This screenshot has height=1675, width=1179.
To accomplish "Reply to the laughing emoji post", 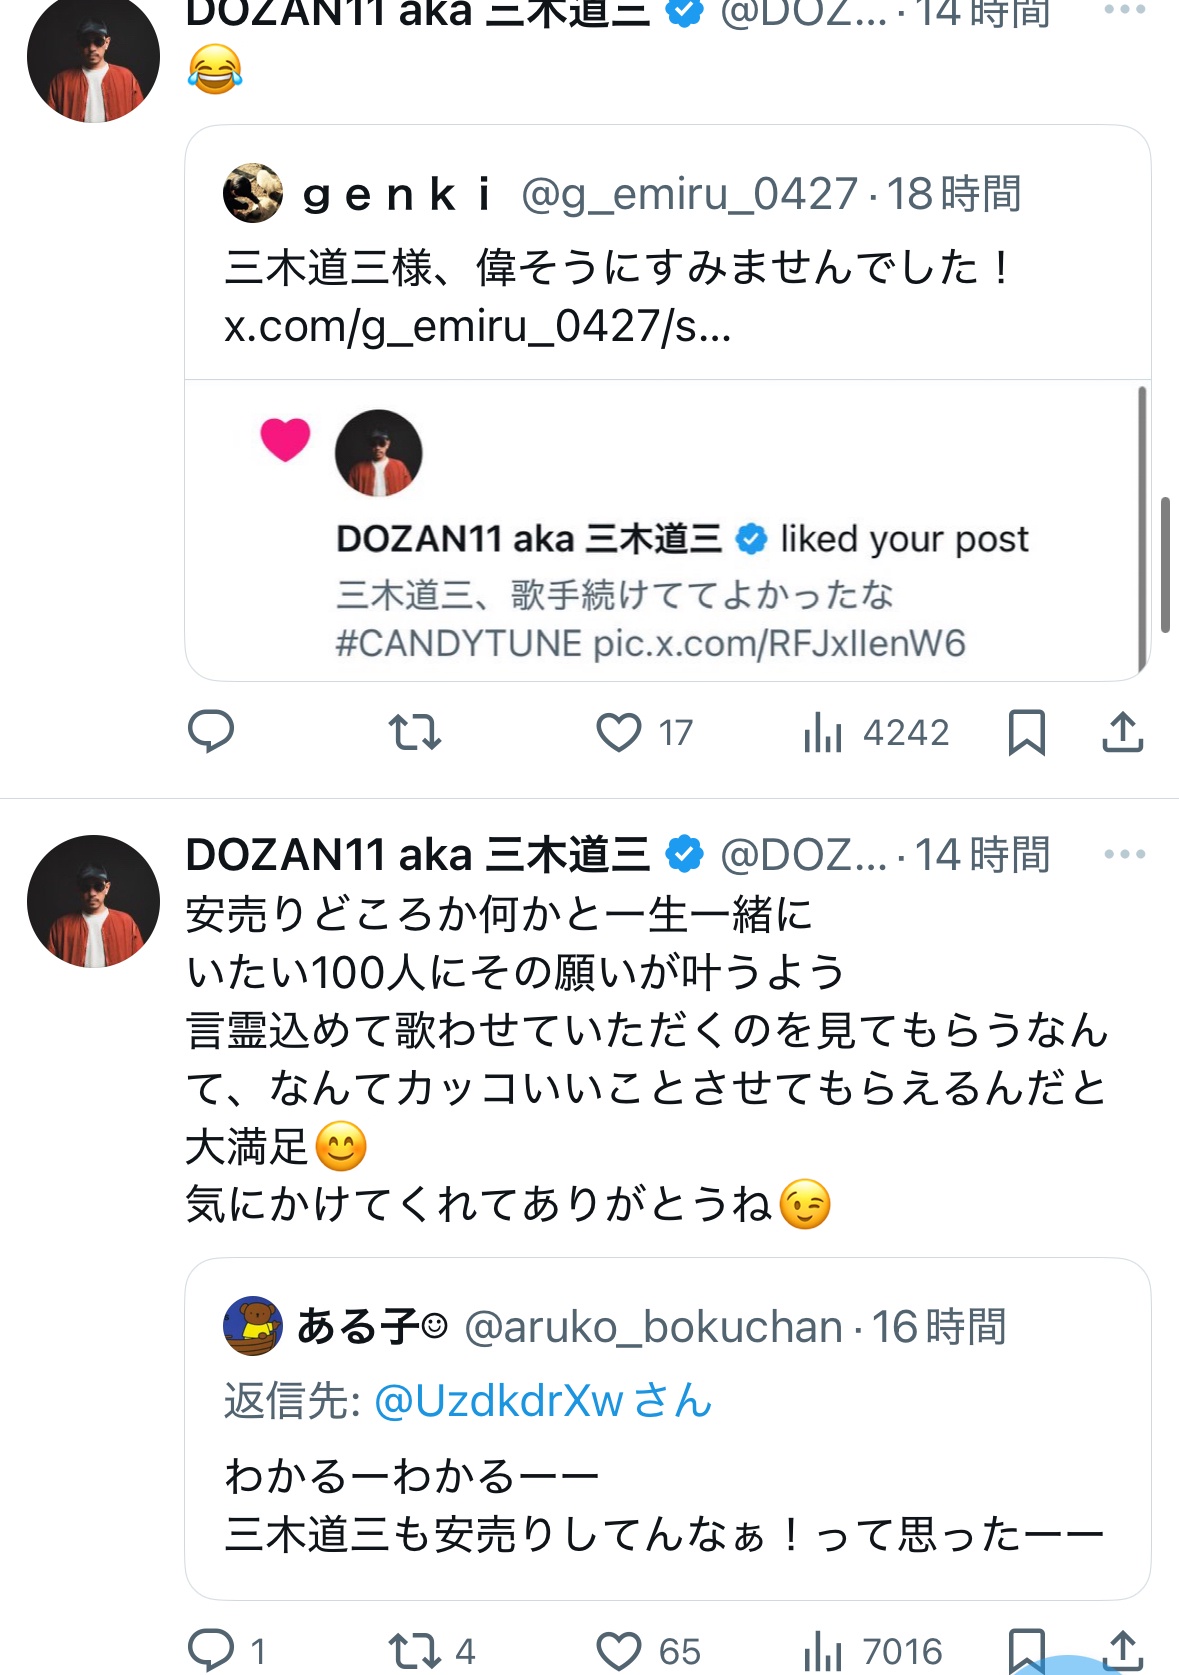I will coord(211,732).
